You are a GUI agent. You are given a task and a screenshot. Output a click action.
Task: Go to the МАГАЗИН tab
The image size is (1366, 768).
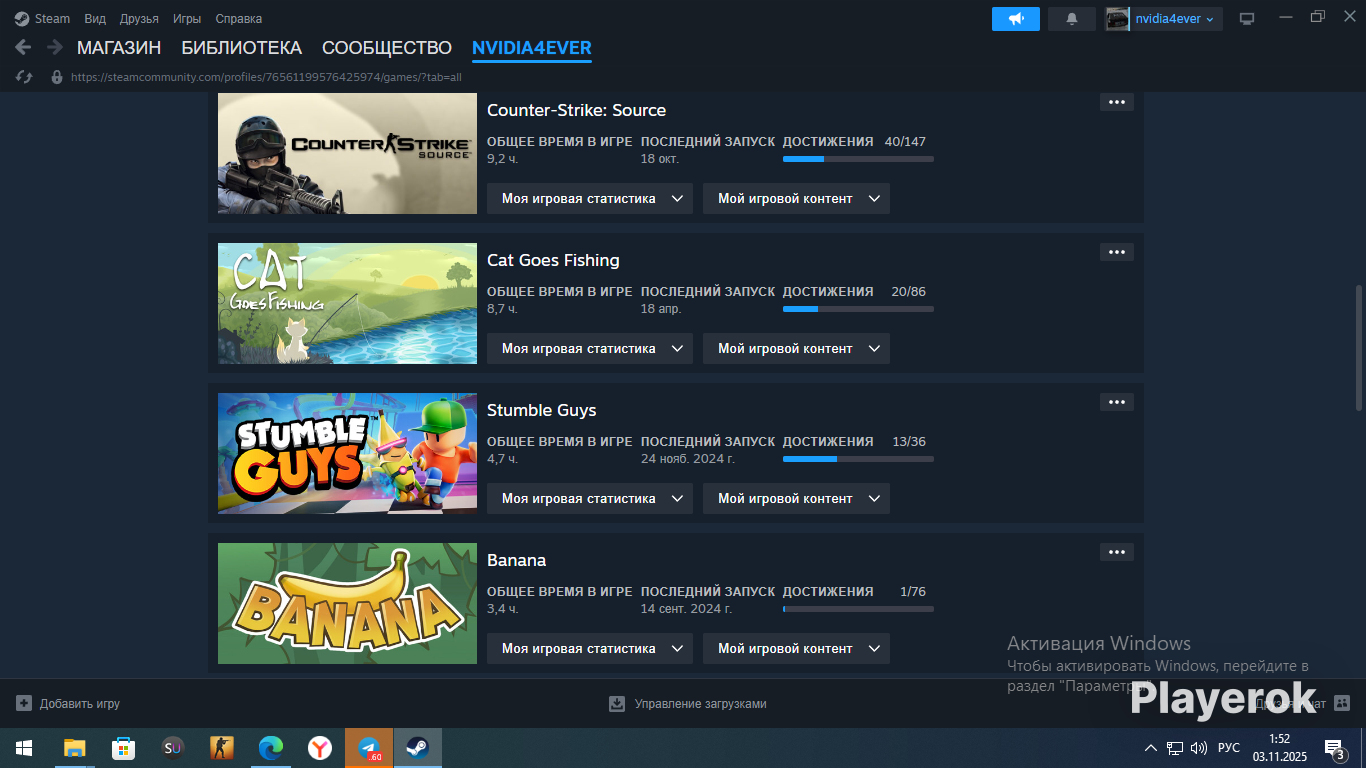(119, 48)
